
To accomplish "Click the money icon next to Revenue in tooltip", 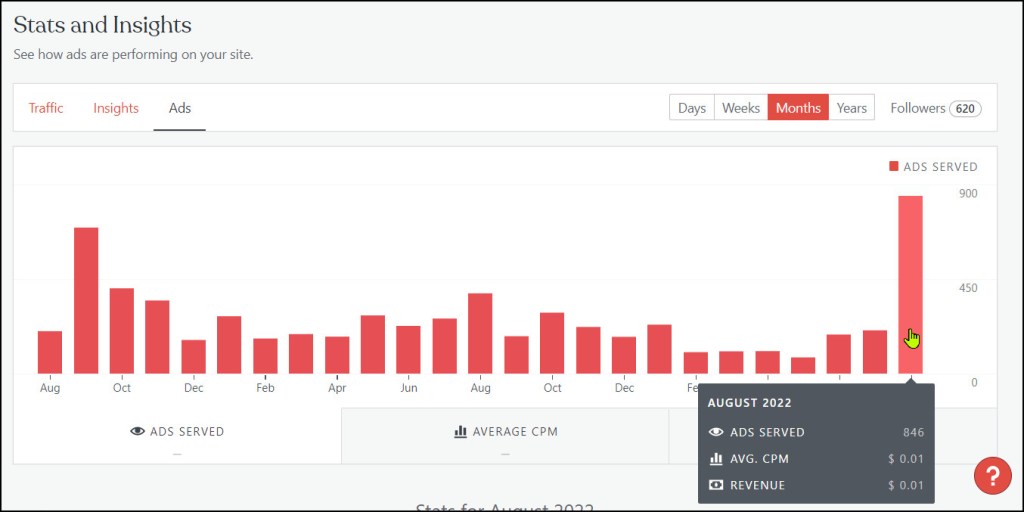I will [x=716, y=485].
